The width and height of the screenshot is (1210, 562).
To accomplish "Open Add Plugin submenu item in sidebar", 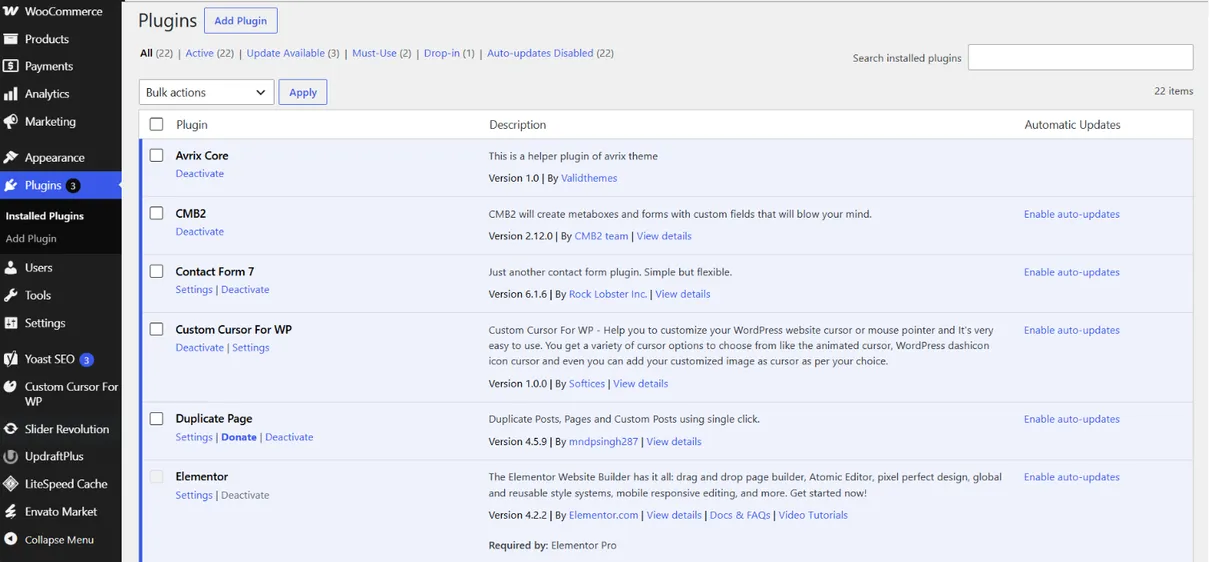I will (x=31, y=239).
